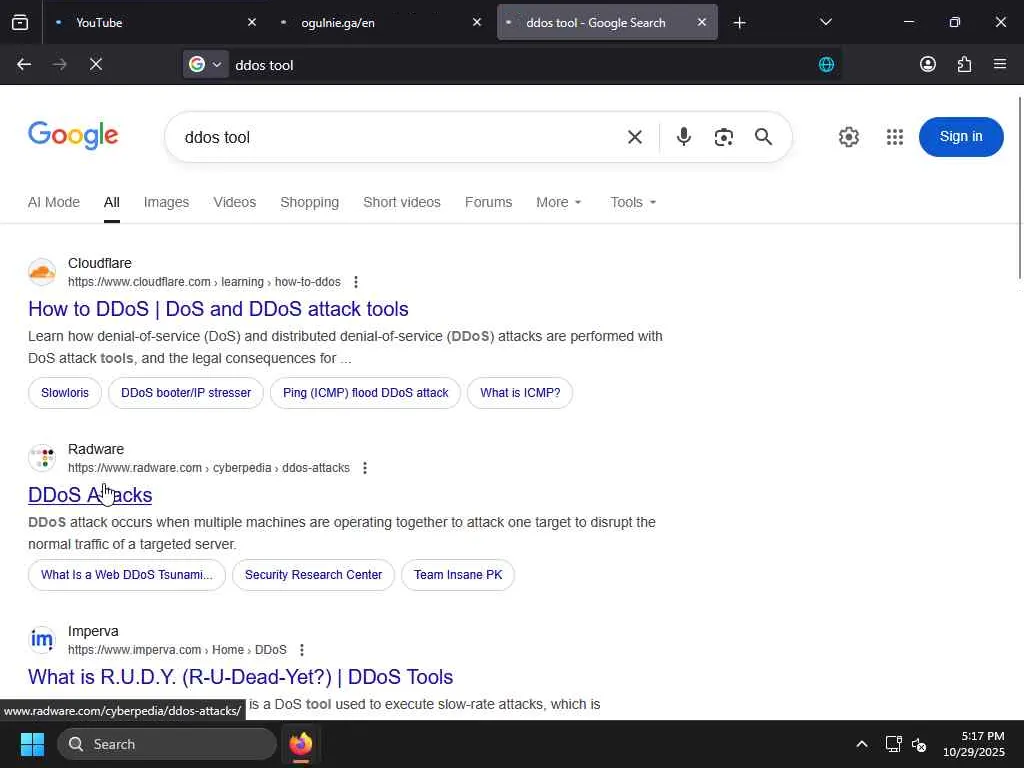Submit search with magnifying glass icon

pyautogui.click(x=763, y=136)
